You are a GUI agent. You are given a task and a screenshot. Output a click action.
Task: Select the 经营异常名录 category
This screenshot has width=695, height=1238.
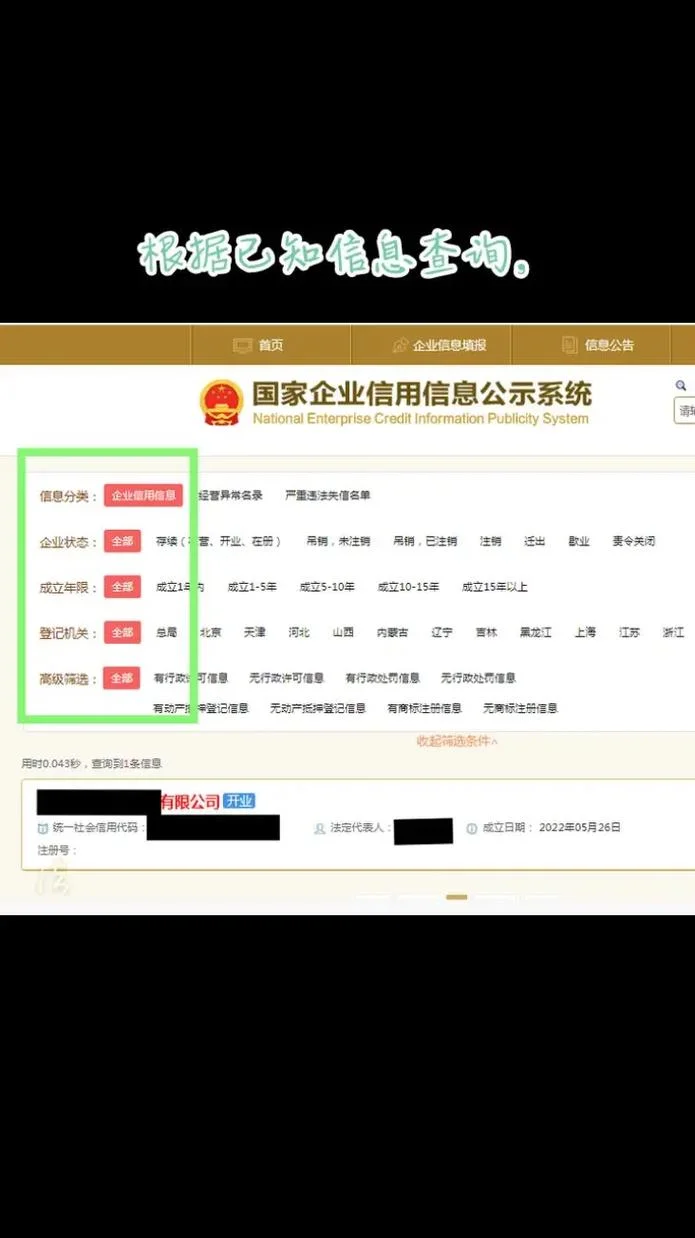coord(230,495)
